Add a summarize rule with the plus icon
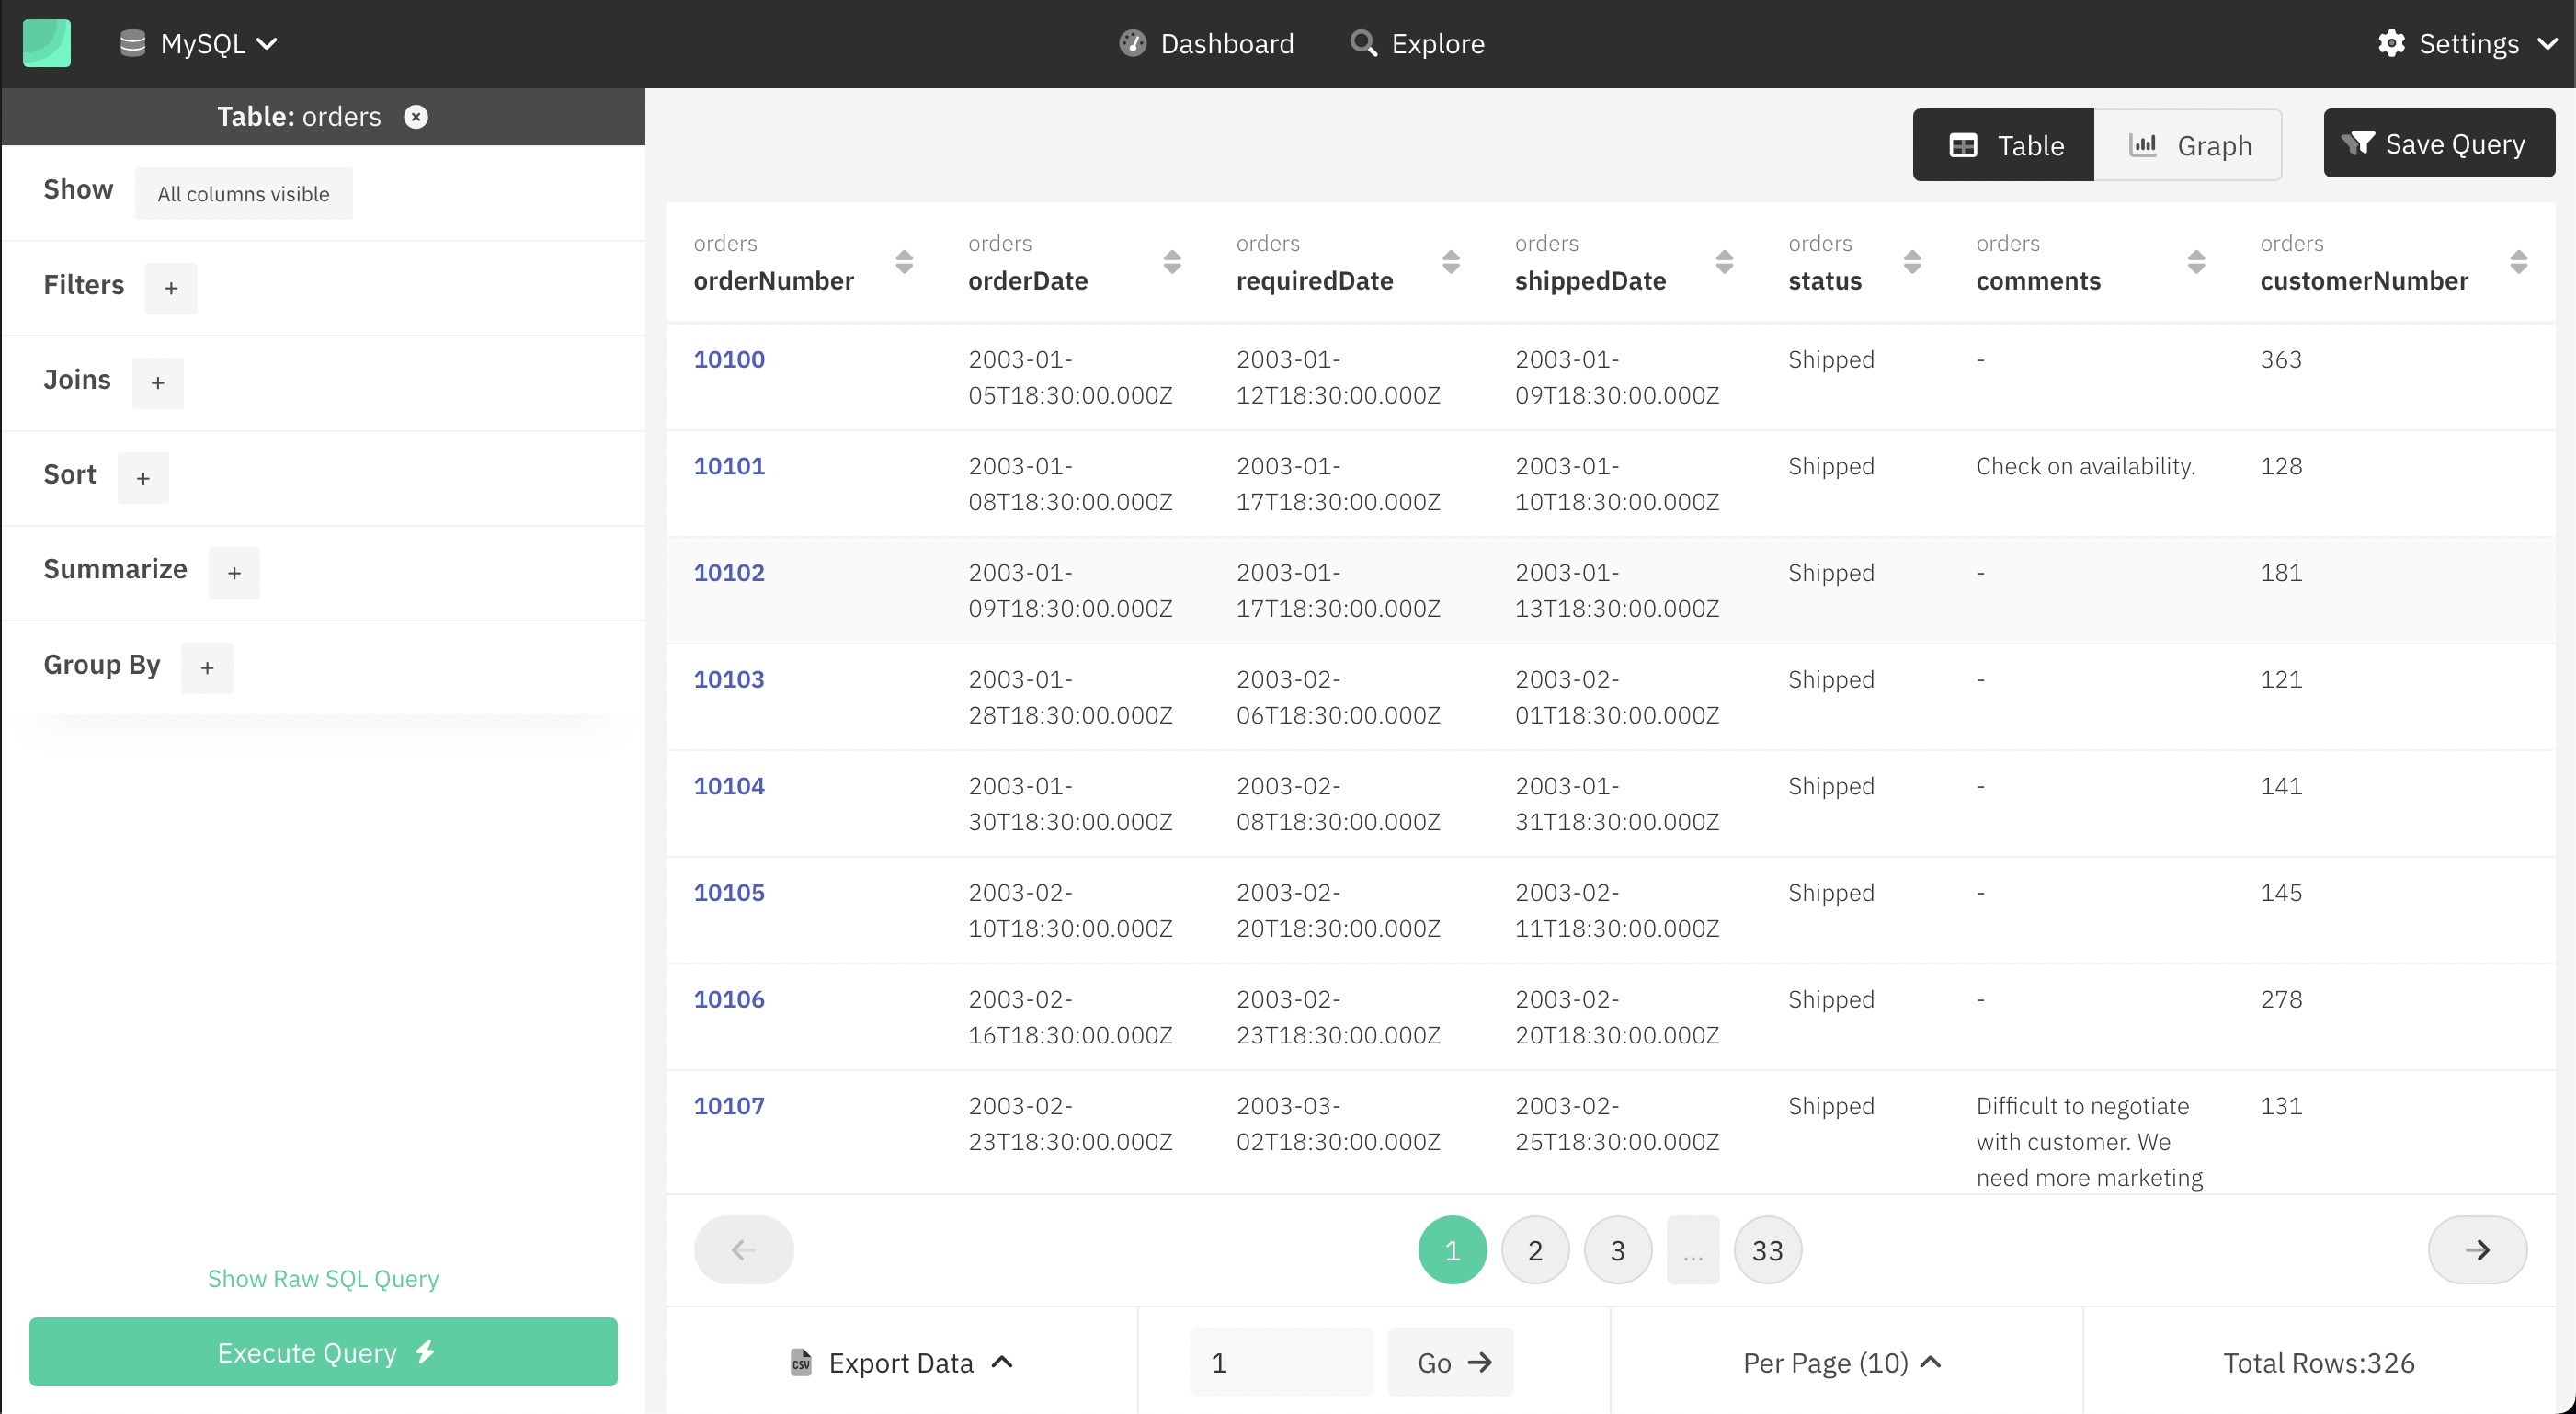This screenshot has height=1414, width=2576. 234,573
